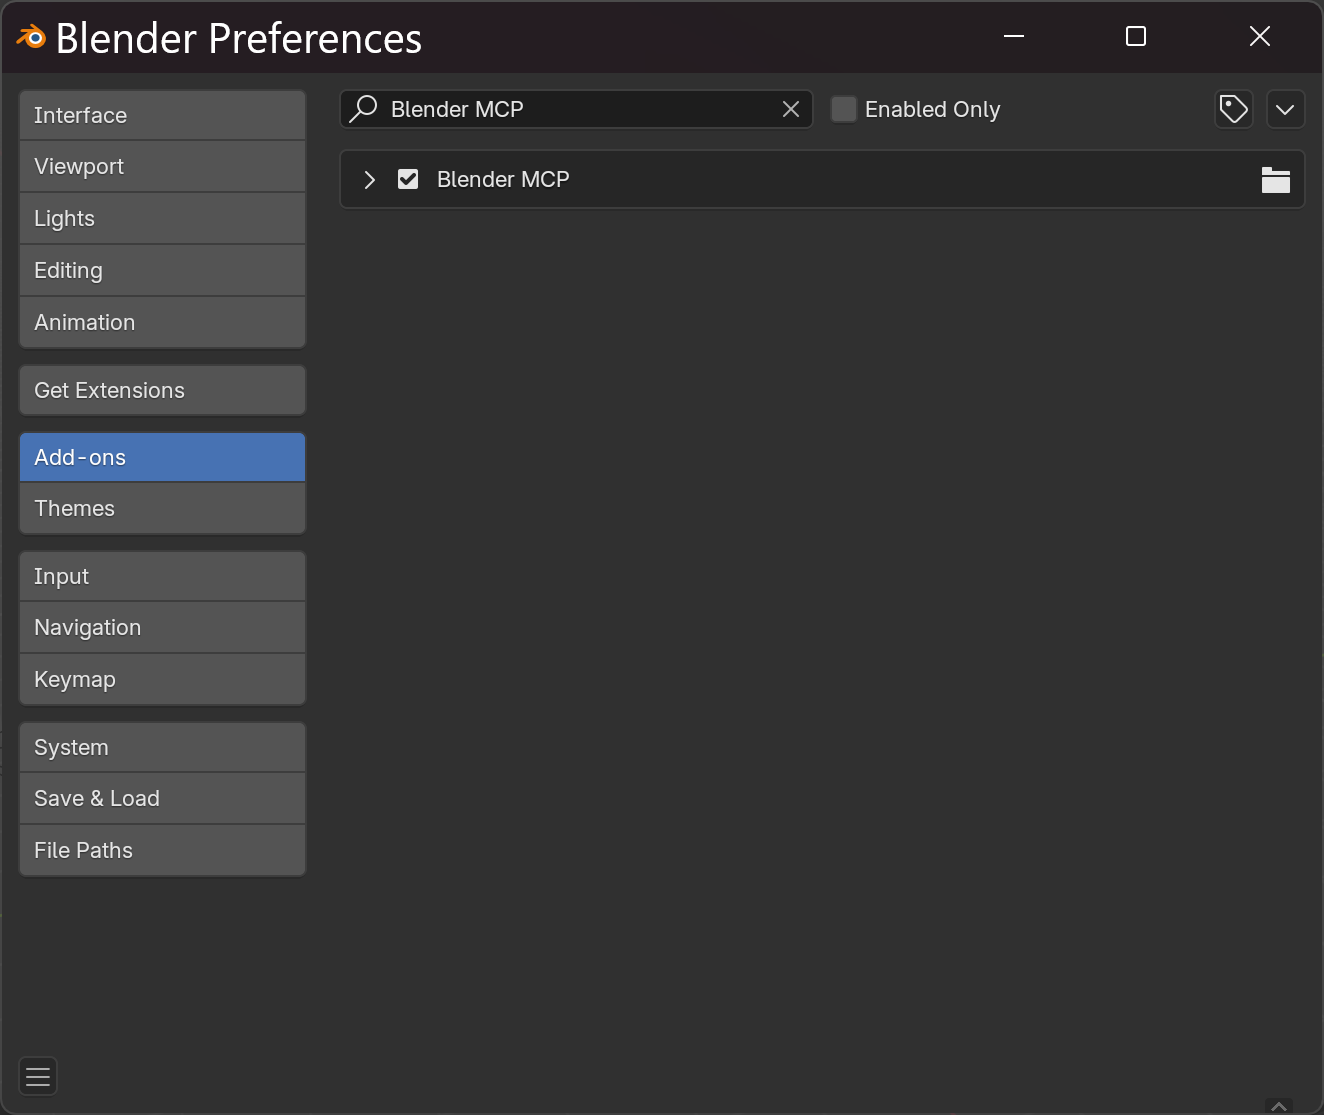Switch to Viewport preferences

(x=162, y=167)
